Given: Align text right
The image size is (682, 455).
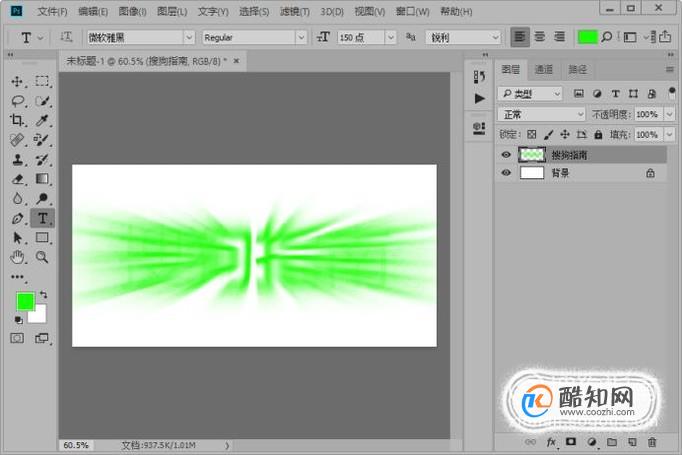Looking at the screenshot, I should (559, 37).
